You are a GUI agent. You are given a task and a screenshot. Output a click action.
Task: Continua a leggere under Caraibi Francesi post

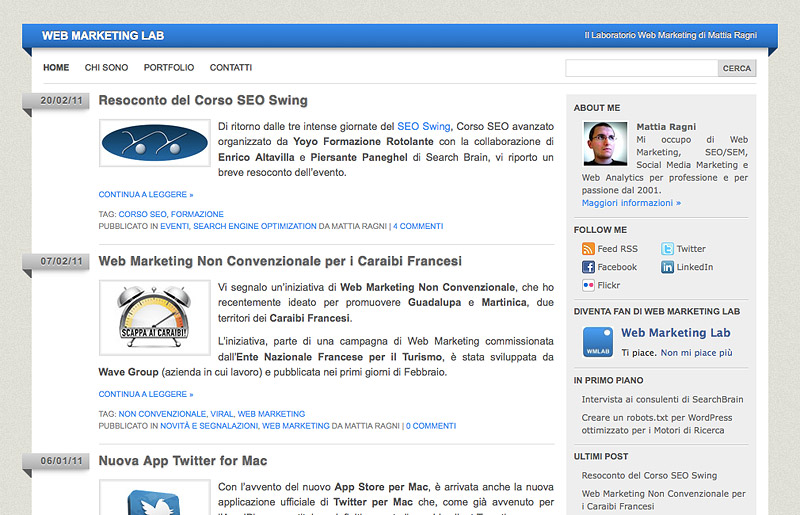click(146, 394)
